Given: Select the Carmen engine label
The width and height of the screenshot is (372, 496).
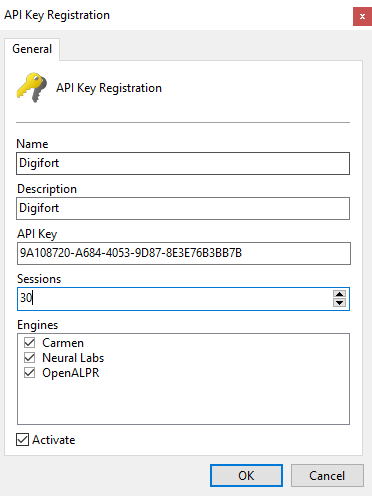Looking at the screenshot, I should (63, 343).
